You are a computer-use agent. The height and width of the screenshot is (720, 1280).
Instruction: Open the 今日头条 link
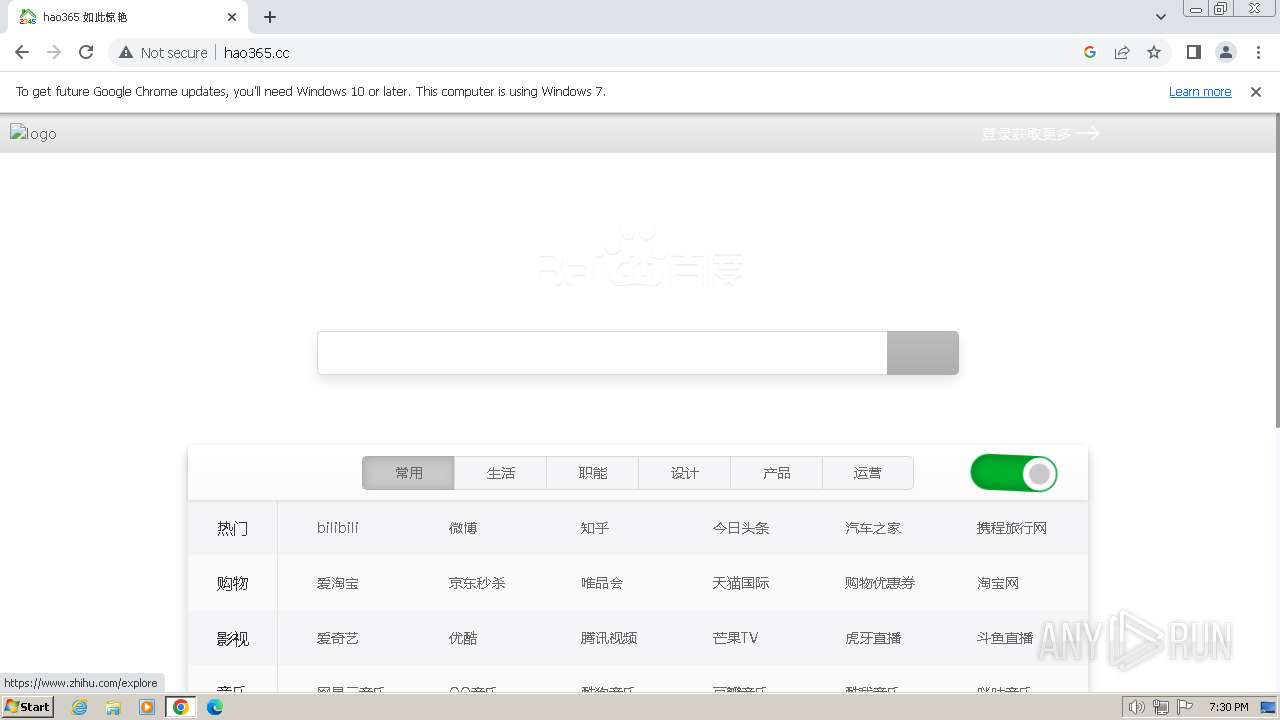coord(741,528)
